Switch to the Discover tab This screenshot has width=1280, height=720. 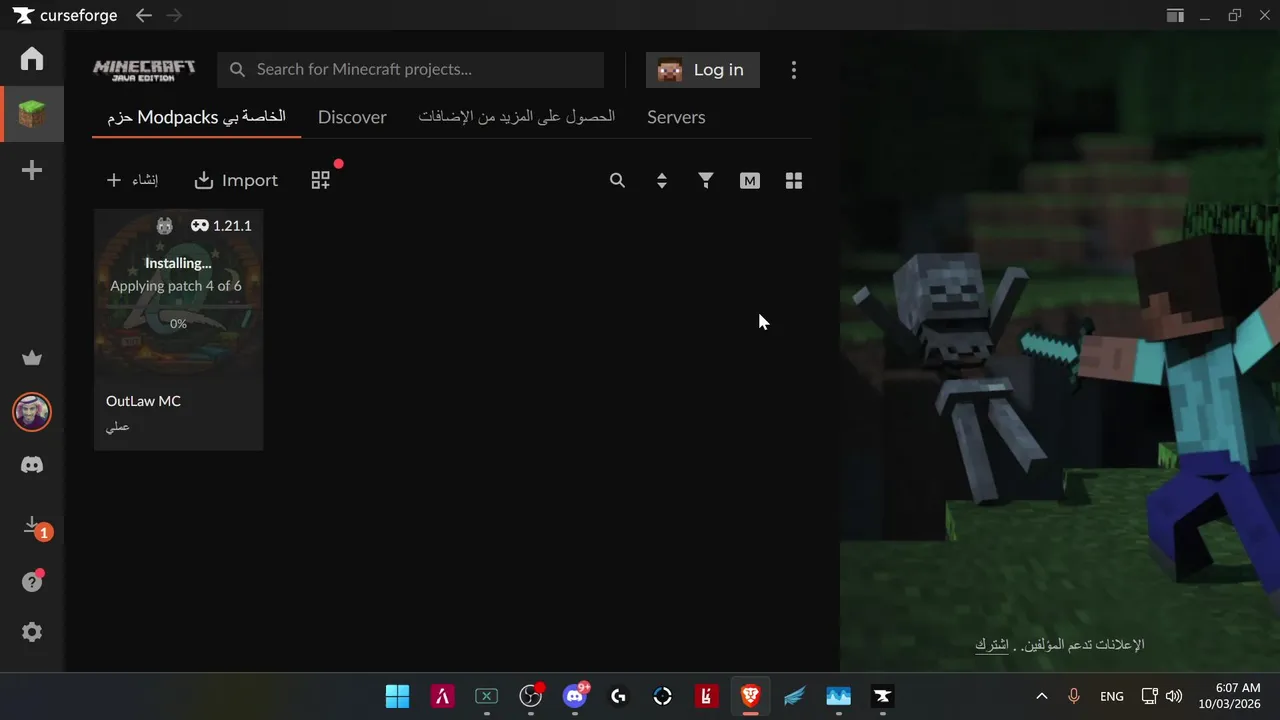tap(352, 117)
